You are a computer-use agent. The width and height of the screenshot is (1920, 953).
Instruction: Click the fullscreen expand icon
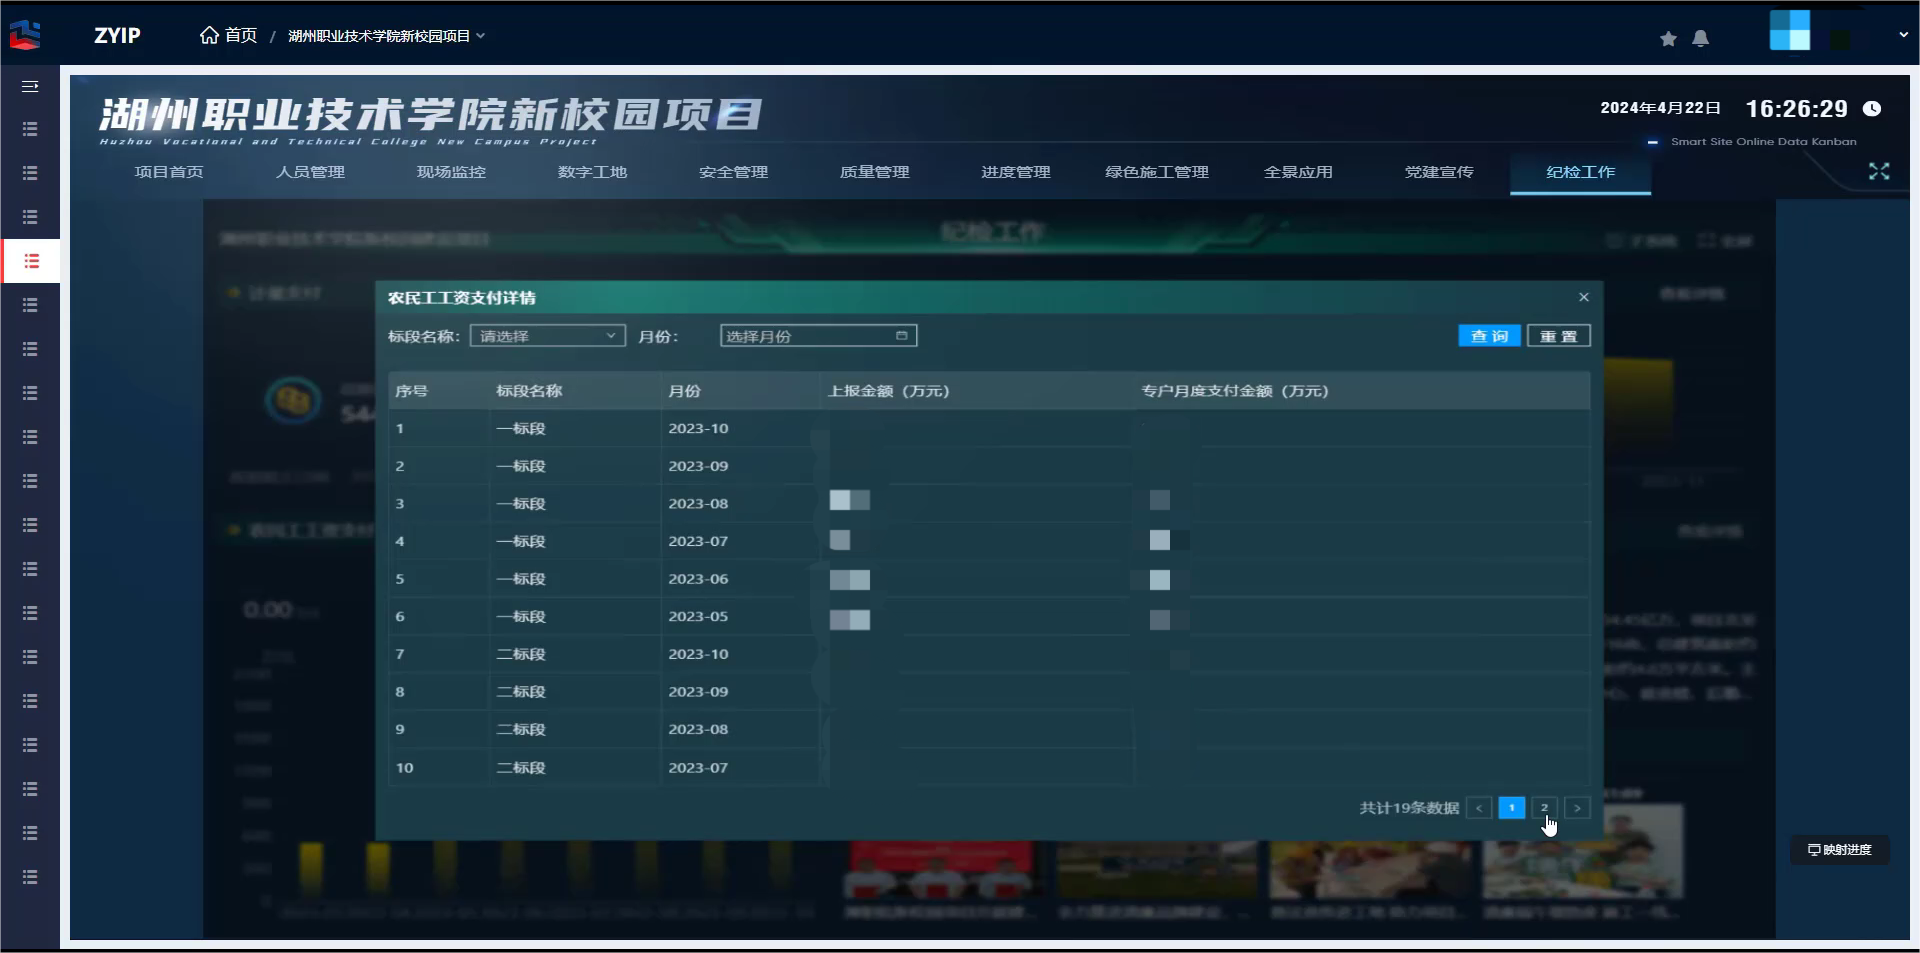[1879, 172]
